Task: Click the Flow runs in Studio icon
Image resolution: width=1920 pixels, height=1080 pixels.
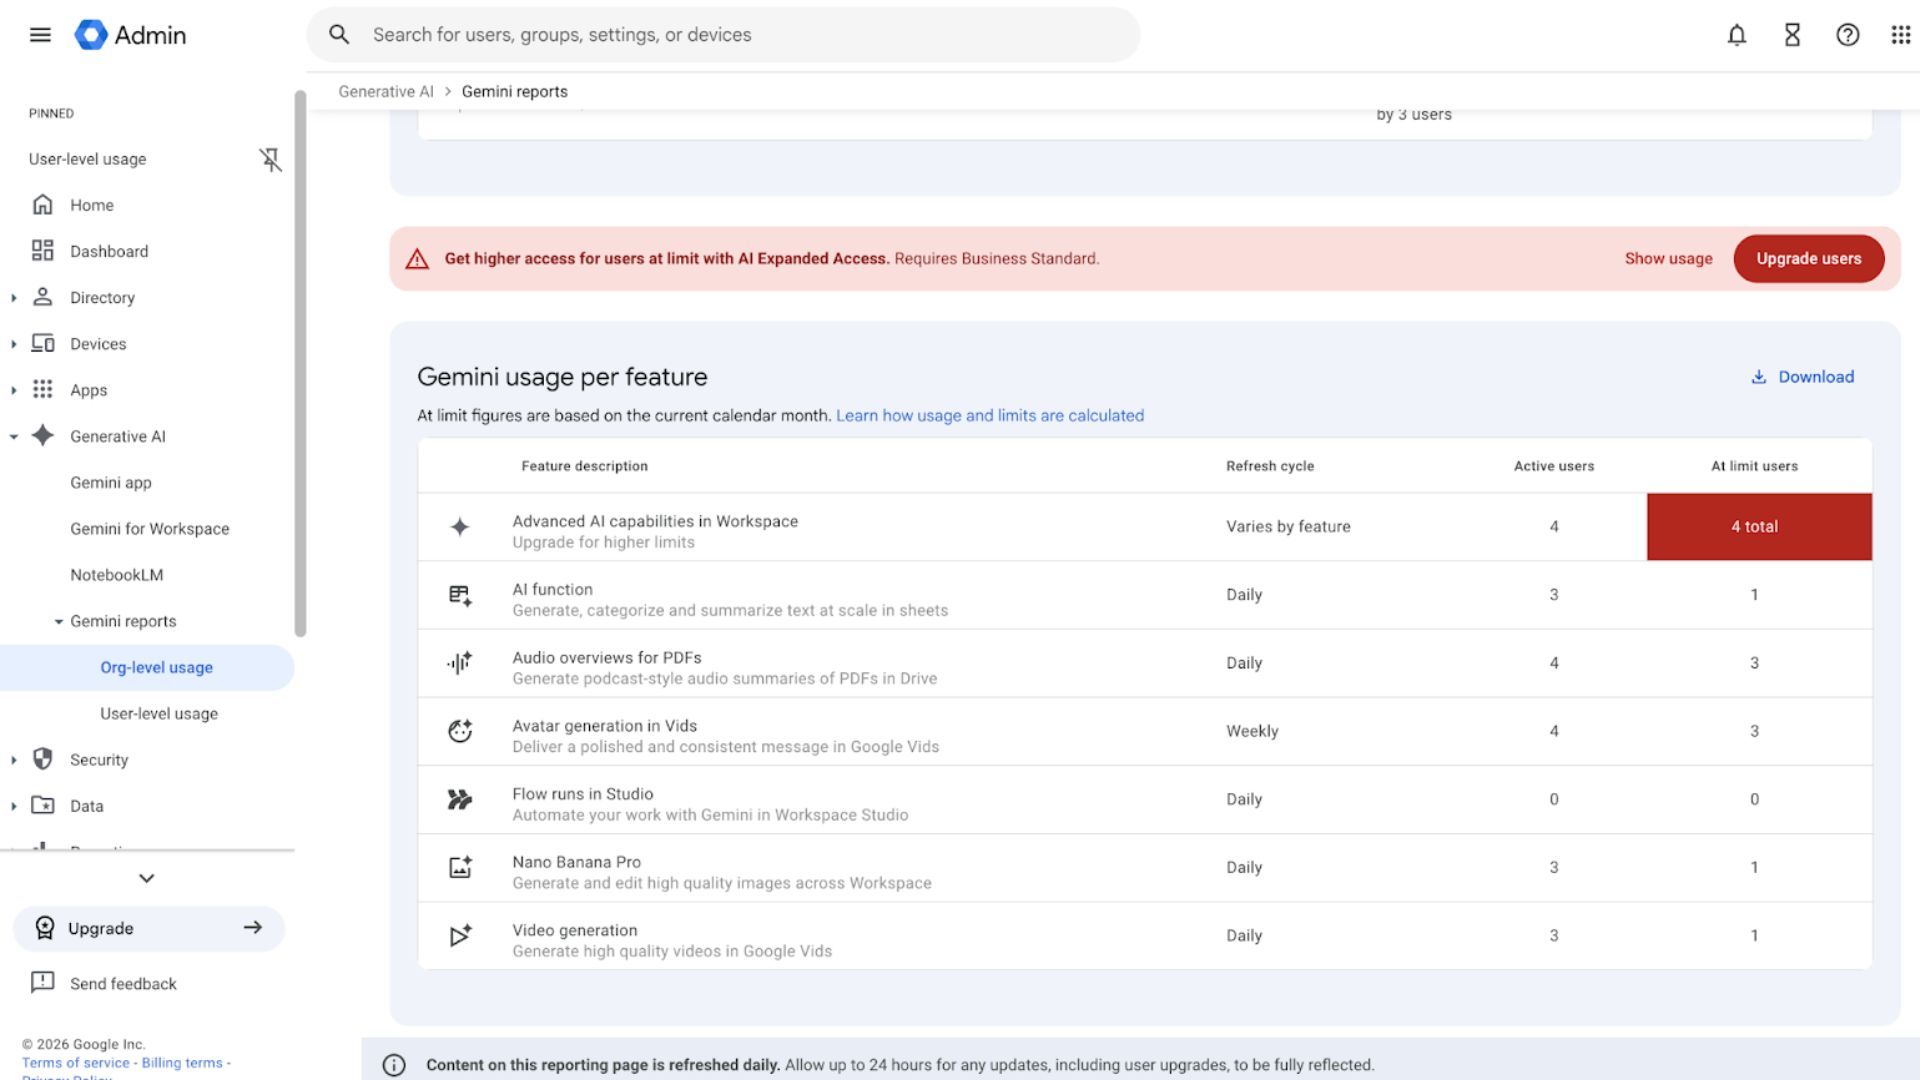Action: pos(460,799)
